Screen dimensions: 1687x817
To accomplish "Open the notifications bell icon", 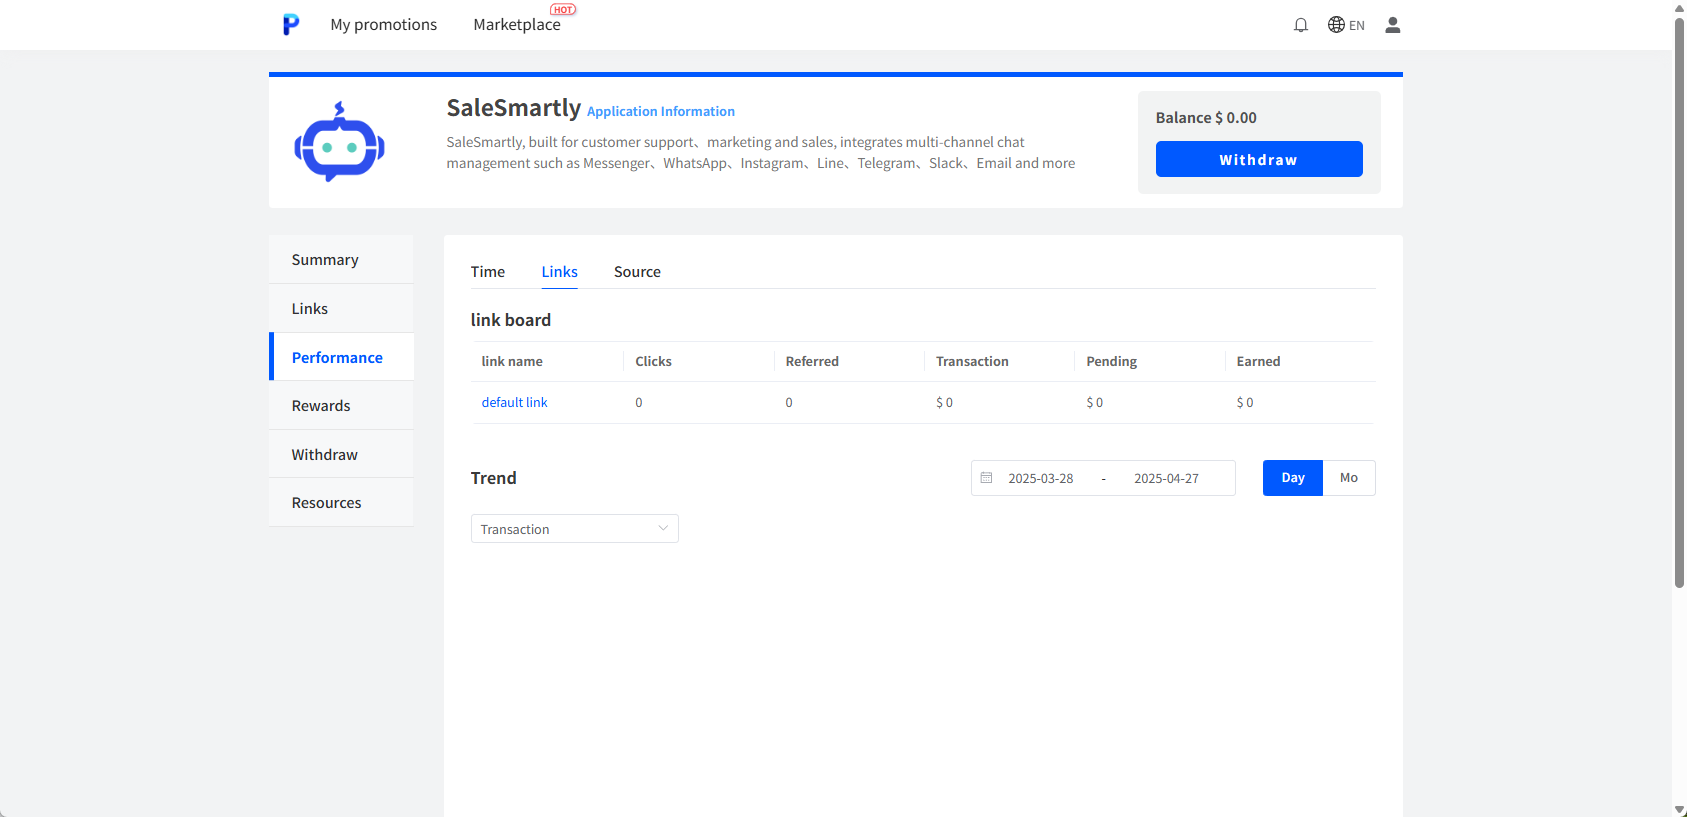I will click(x=1300, y=25).
